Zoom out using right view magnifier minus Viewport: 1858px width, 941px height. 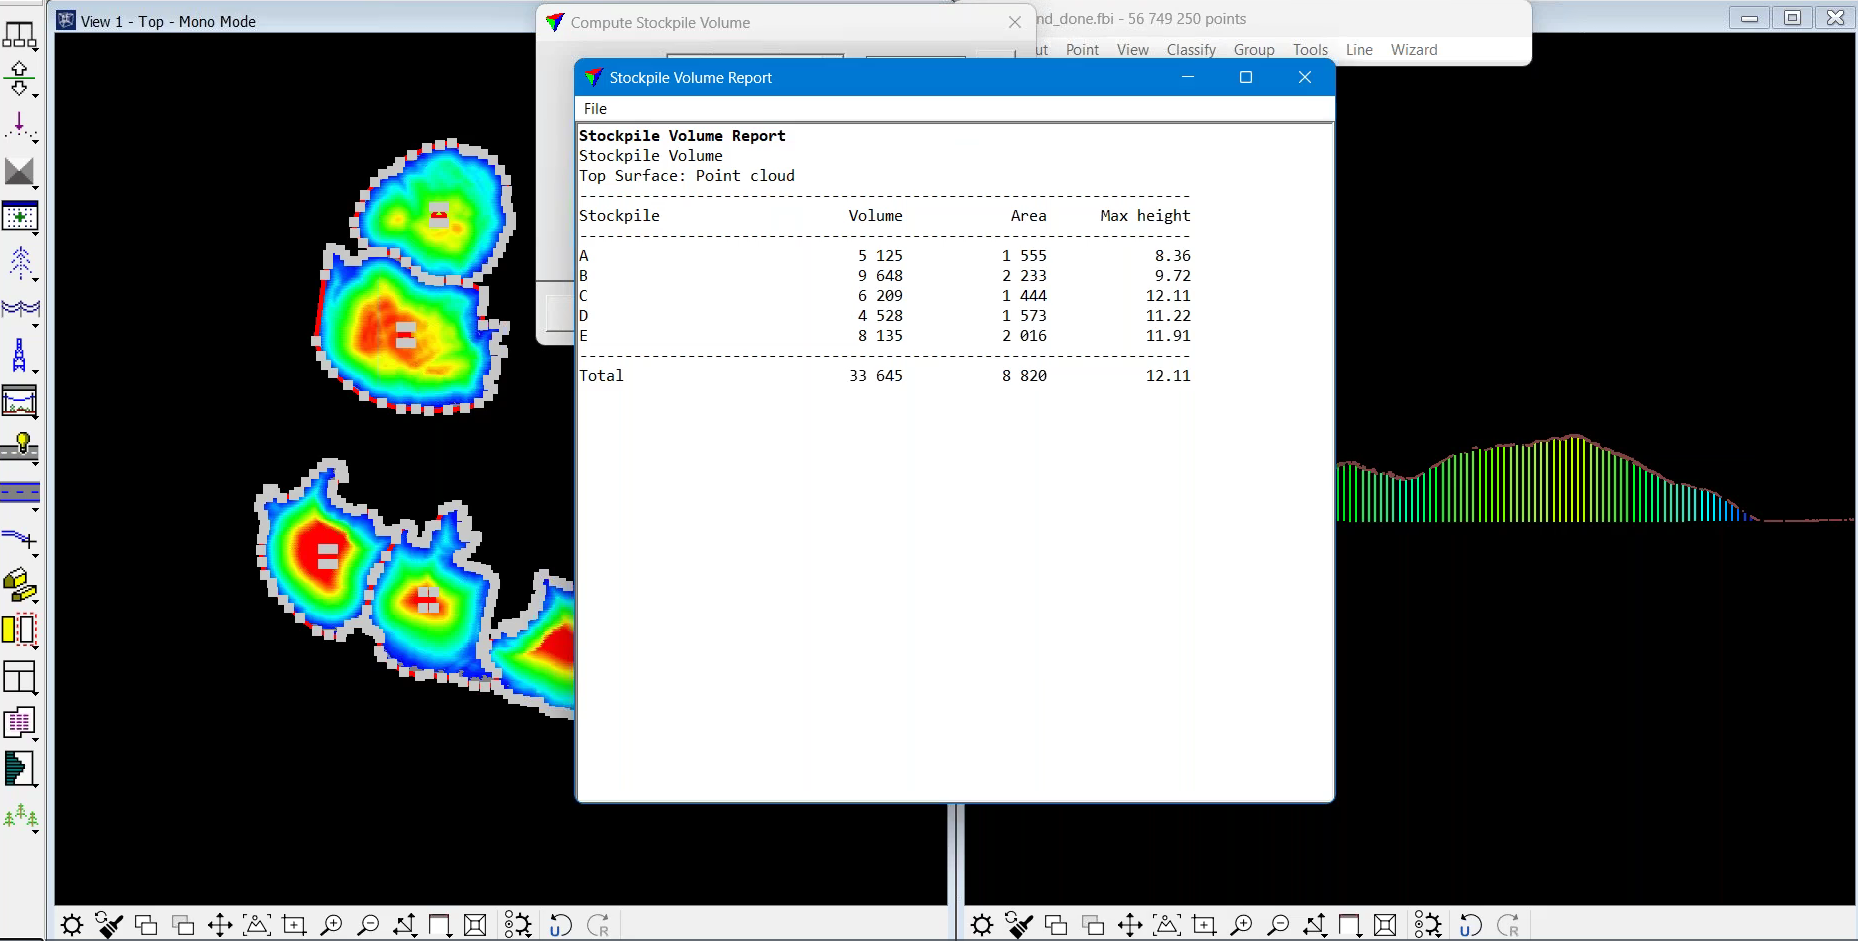1278,925
